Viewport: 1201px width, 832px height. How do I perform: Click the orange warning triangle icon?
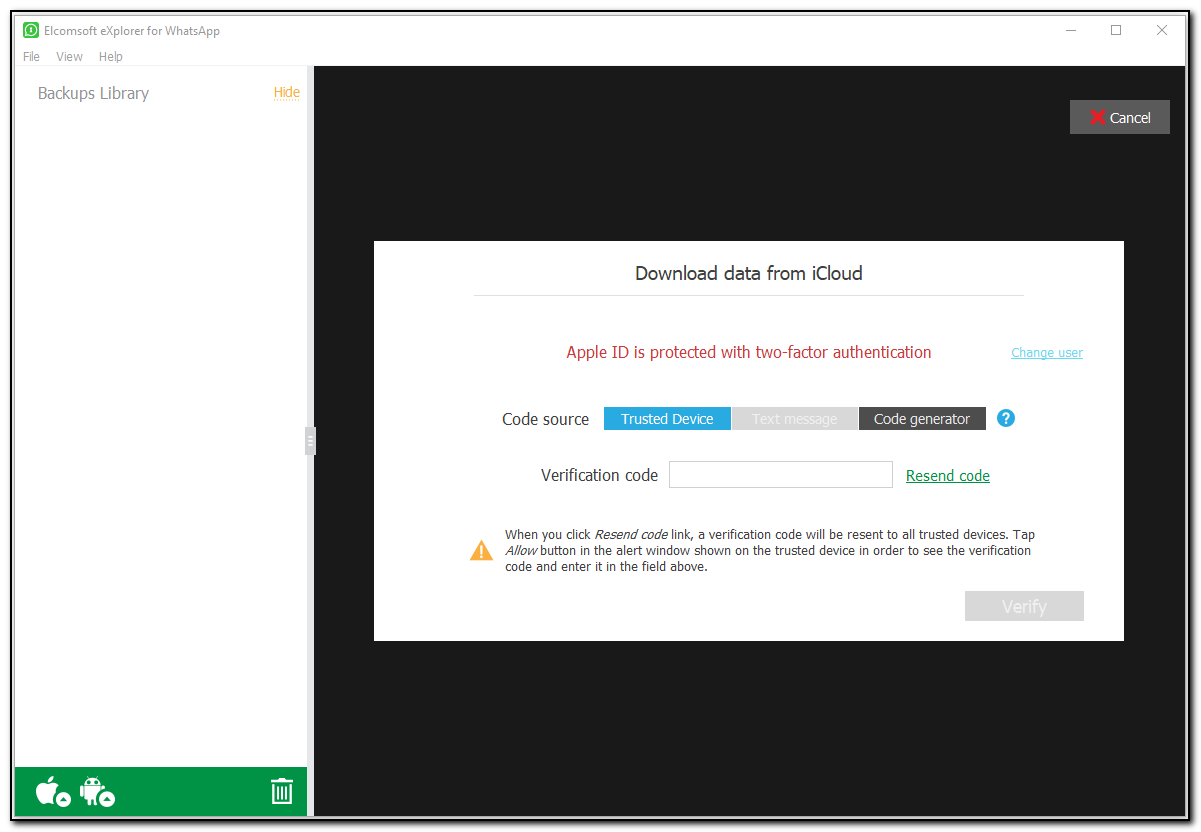pos(481,549)
